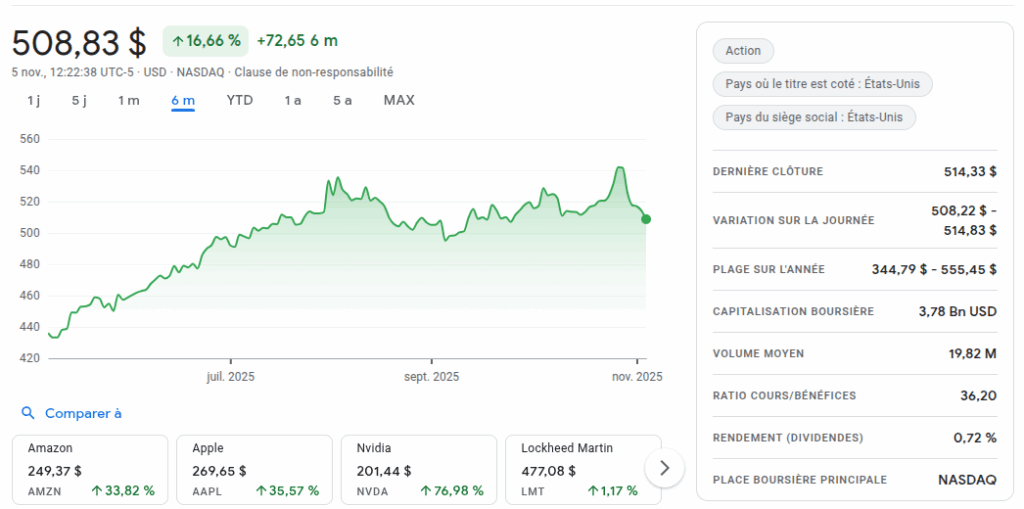Show the 1 a chart range
The width and height of the screenshot is (1024, 509).
(x=292, y=100)
